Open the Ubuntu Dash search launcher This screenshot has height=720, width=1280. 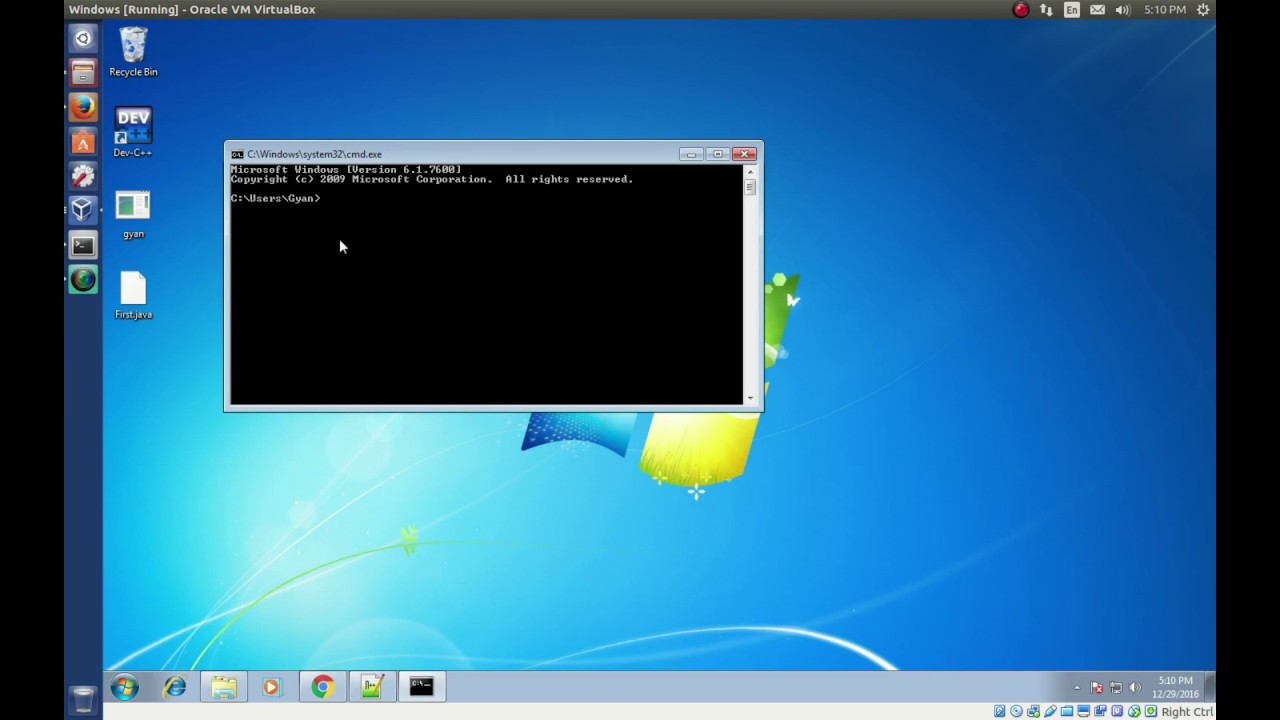(x=83, y=39)
